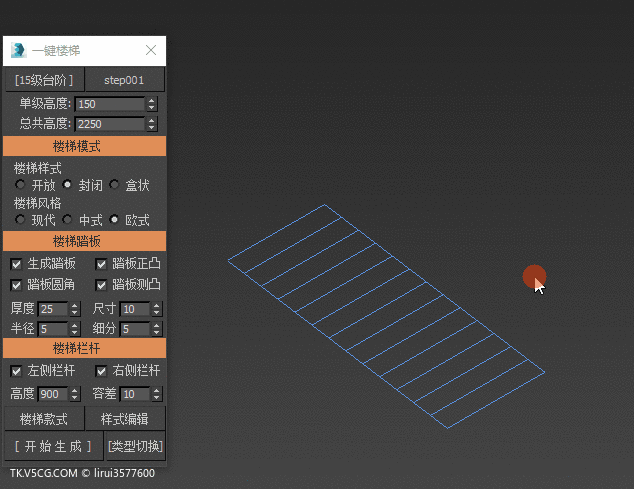
Task: Toggle the 踏板圆角 checkbox
Action: (x=17, y=285)
